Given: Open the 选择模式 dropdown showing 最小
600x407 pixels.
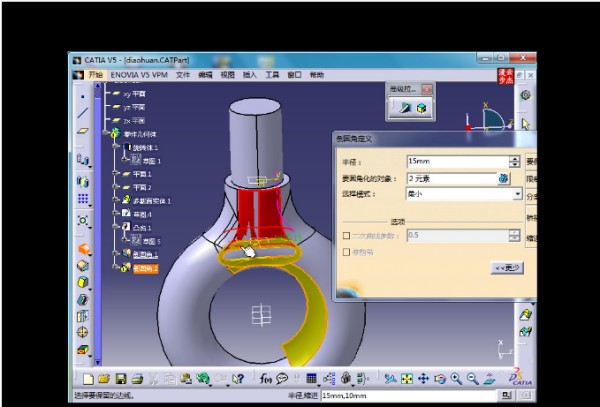Looking at the screenshot, I should click(464, 194).
